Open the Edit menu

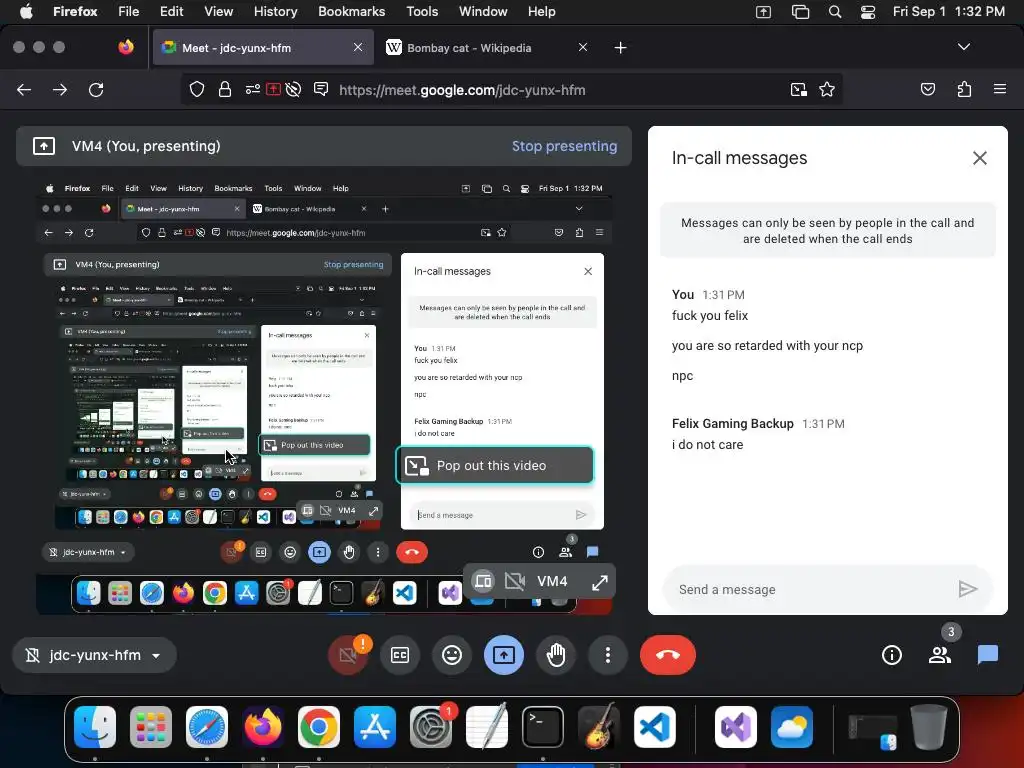[x=171, y=11]
